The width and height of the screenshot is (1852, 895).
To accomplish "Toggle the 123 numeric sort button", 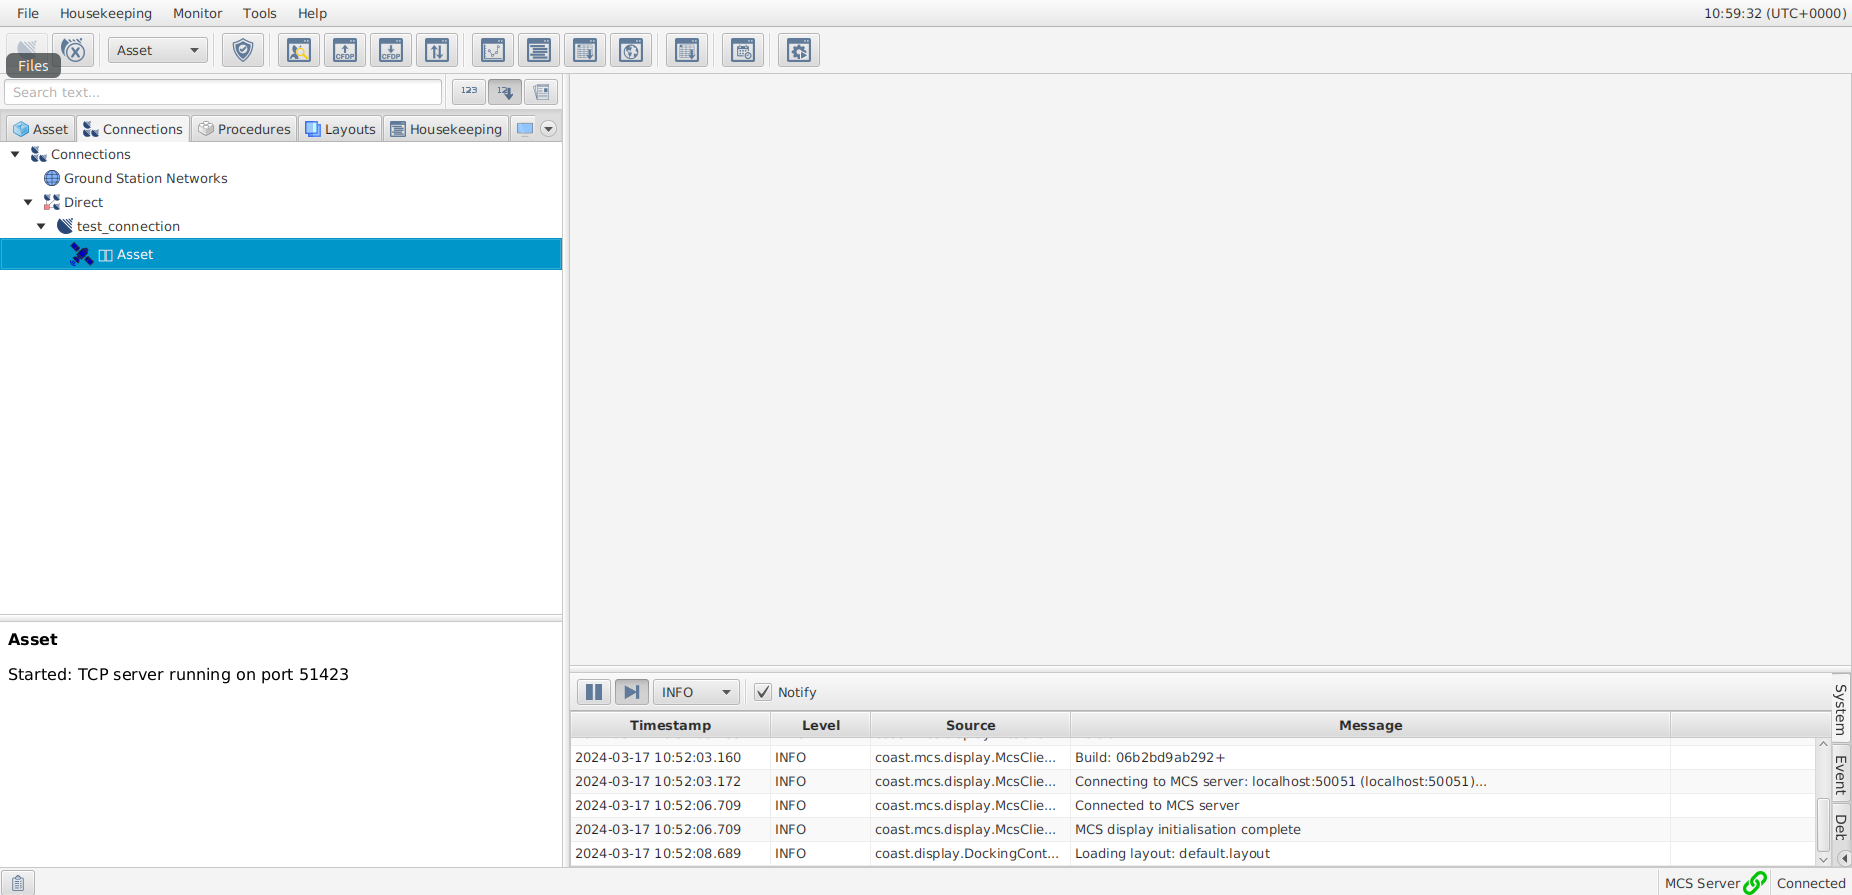I will coord(469,91).
